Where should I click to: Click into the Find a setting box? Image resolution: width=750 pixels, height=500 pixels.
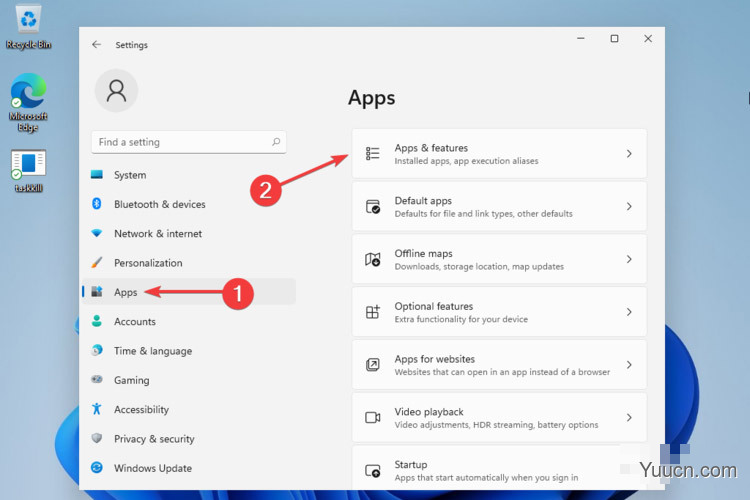tap(189, 142)
